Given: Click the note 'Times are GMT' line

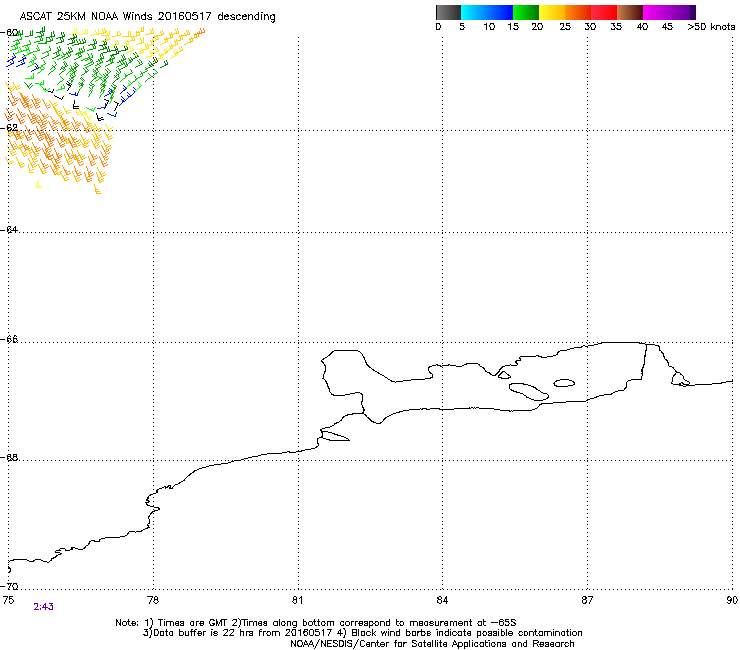Looking at the screenshot, I should (x=316, y=623).
